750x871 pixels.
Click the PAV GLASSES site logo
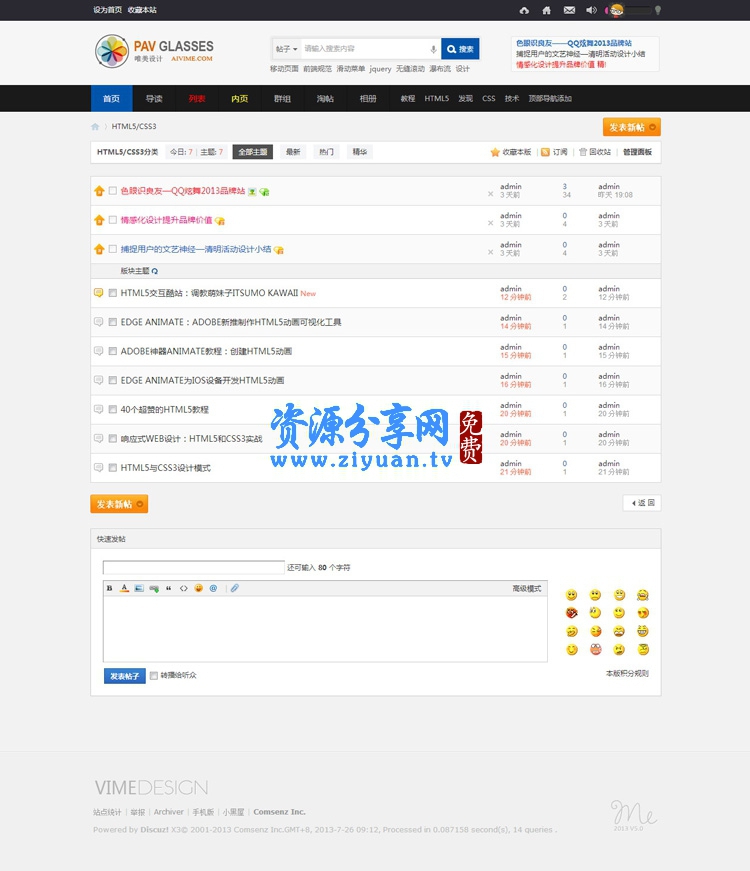tap(154, 51)
